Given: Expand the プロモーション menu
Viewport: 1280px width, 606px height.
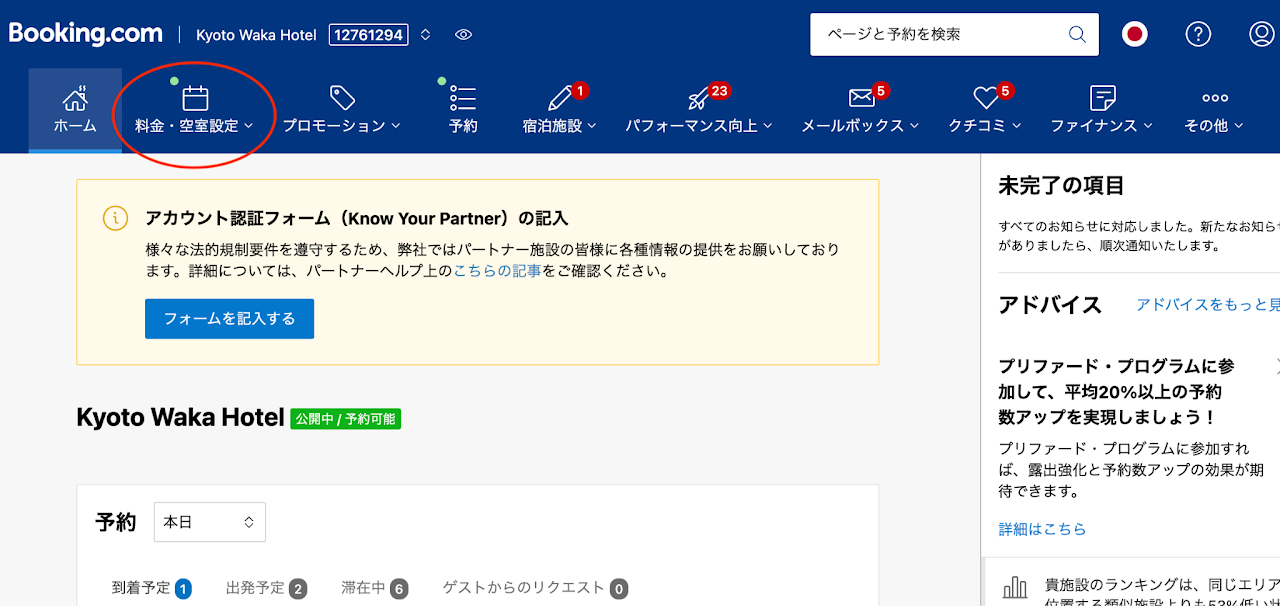Looking at the screenshot, I should coord(341,110).
